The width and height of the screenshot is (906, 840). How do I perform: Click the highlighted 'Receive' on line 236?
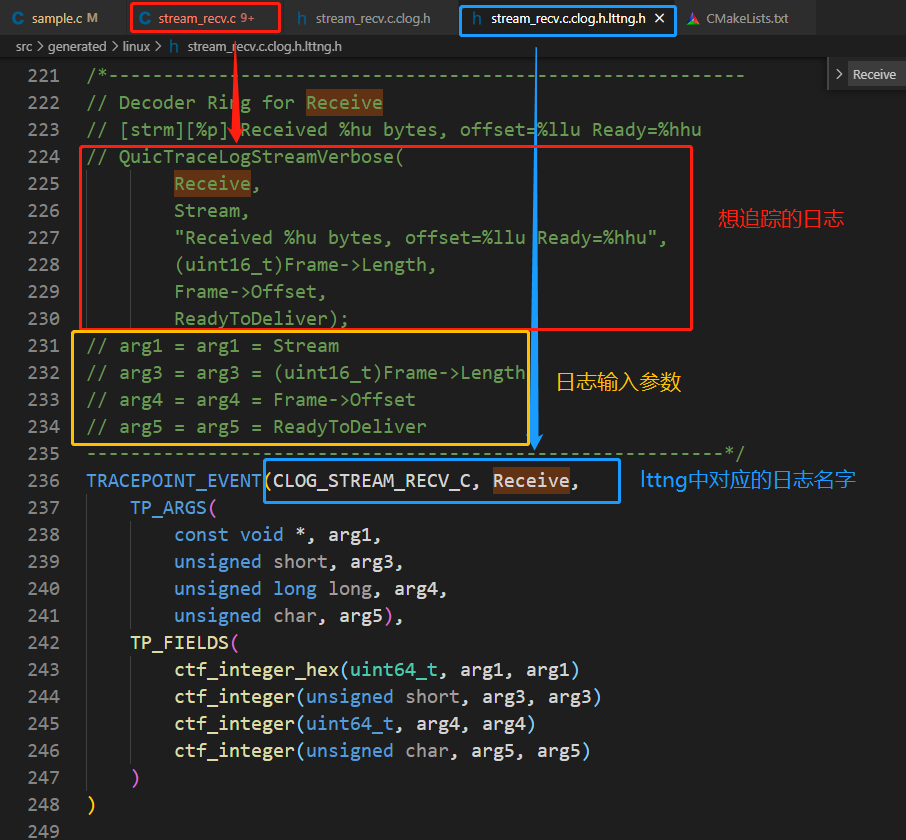(x=531, y=481)
